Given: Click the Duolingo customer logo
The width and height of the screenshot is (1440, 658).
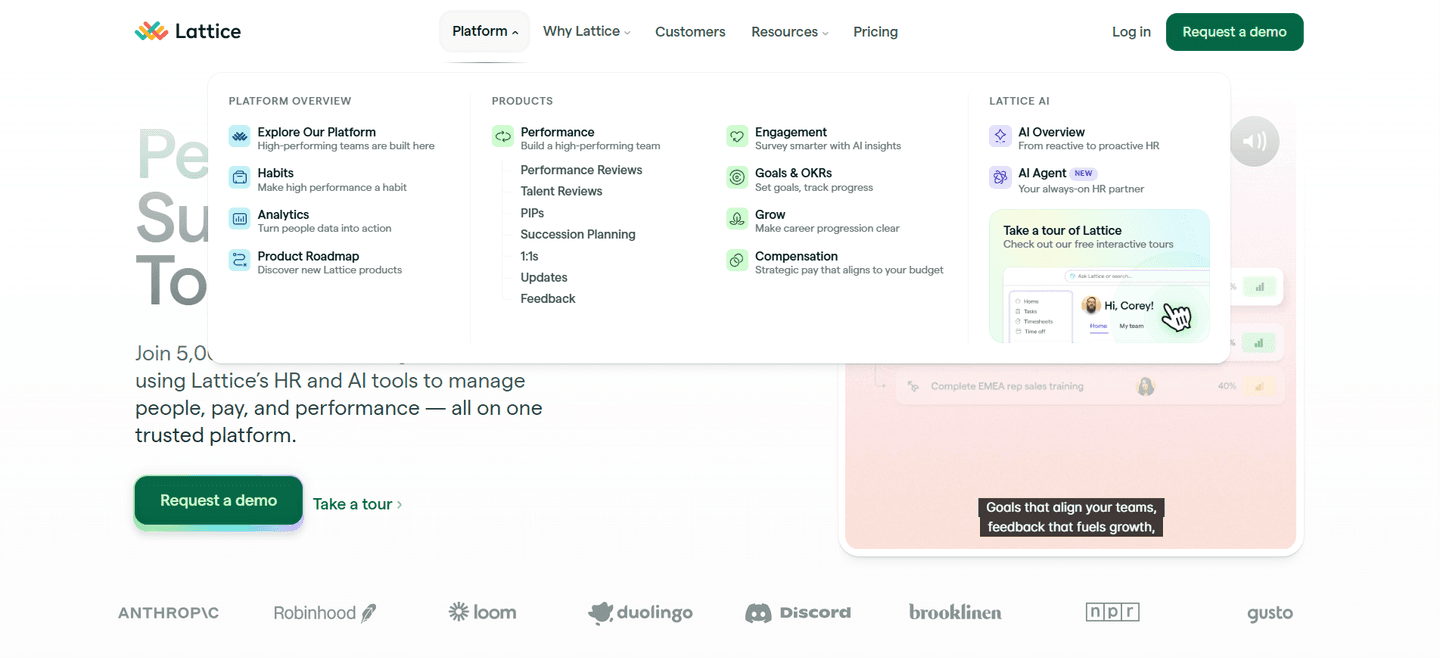Looking at the screenshot, I should coord(640,613).
